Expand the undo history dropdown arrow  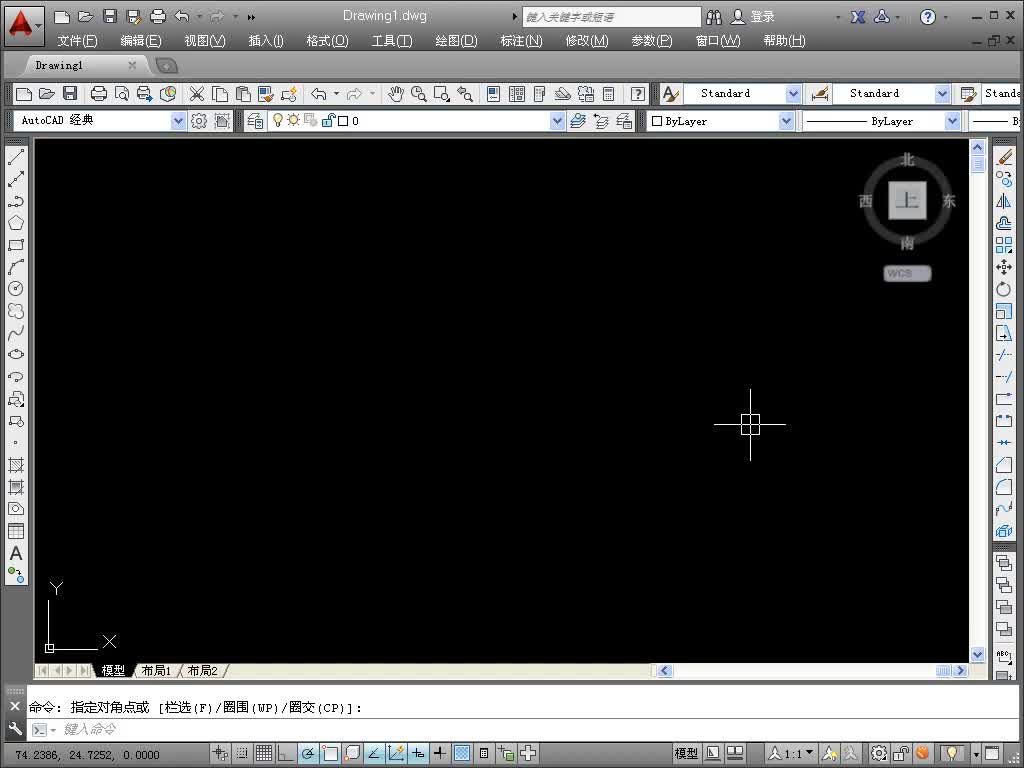336,94
